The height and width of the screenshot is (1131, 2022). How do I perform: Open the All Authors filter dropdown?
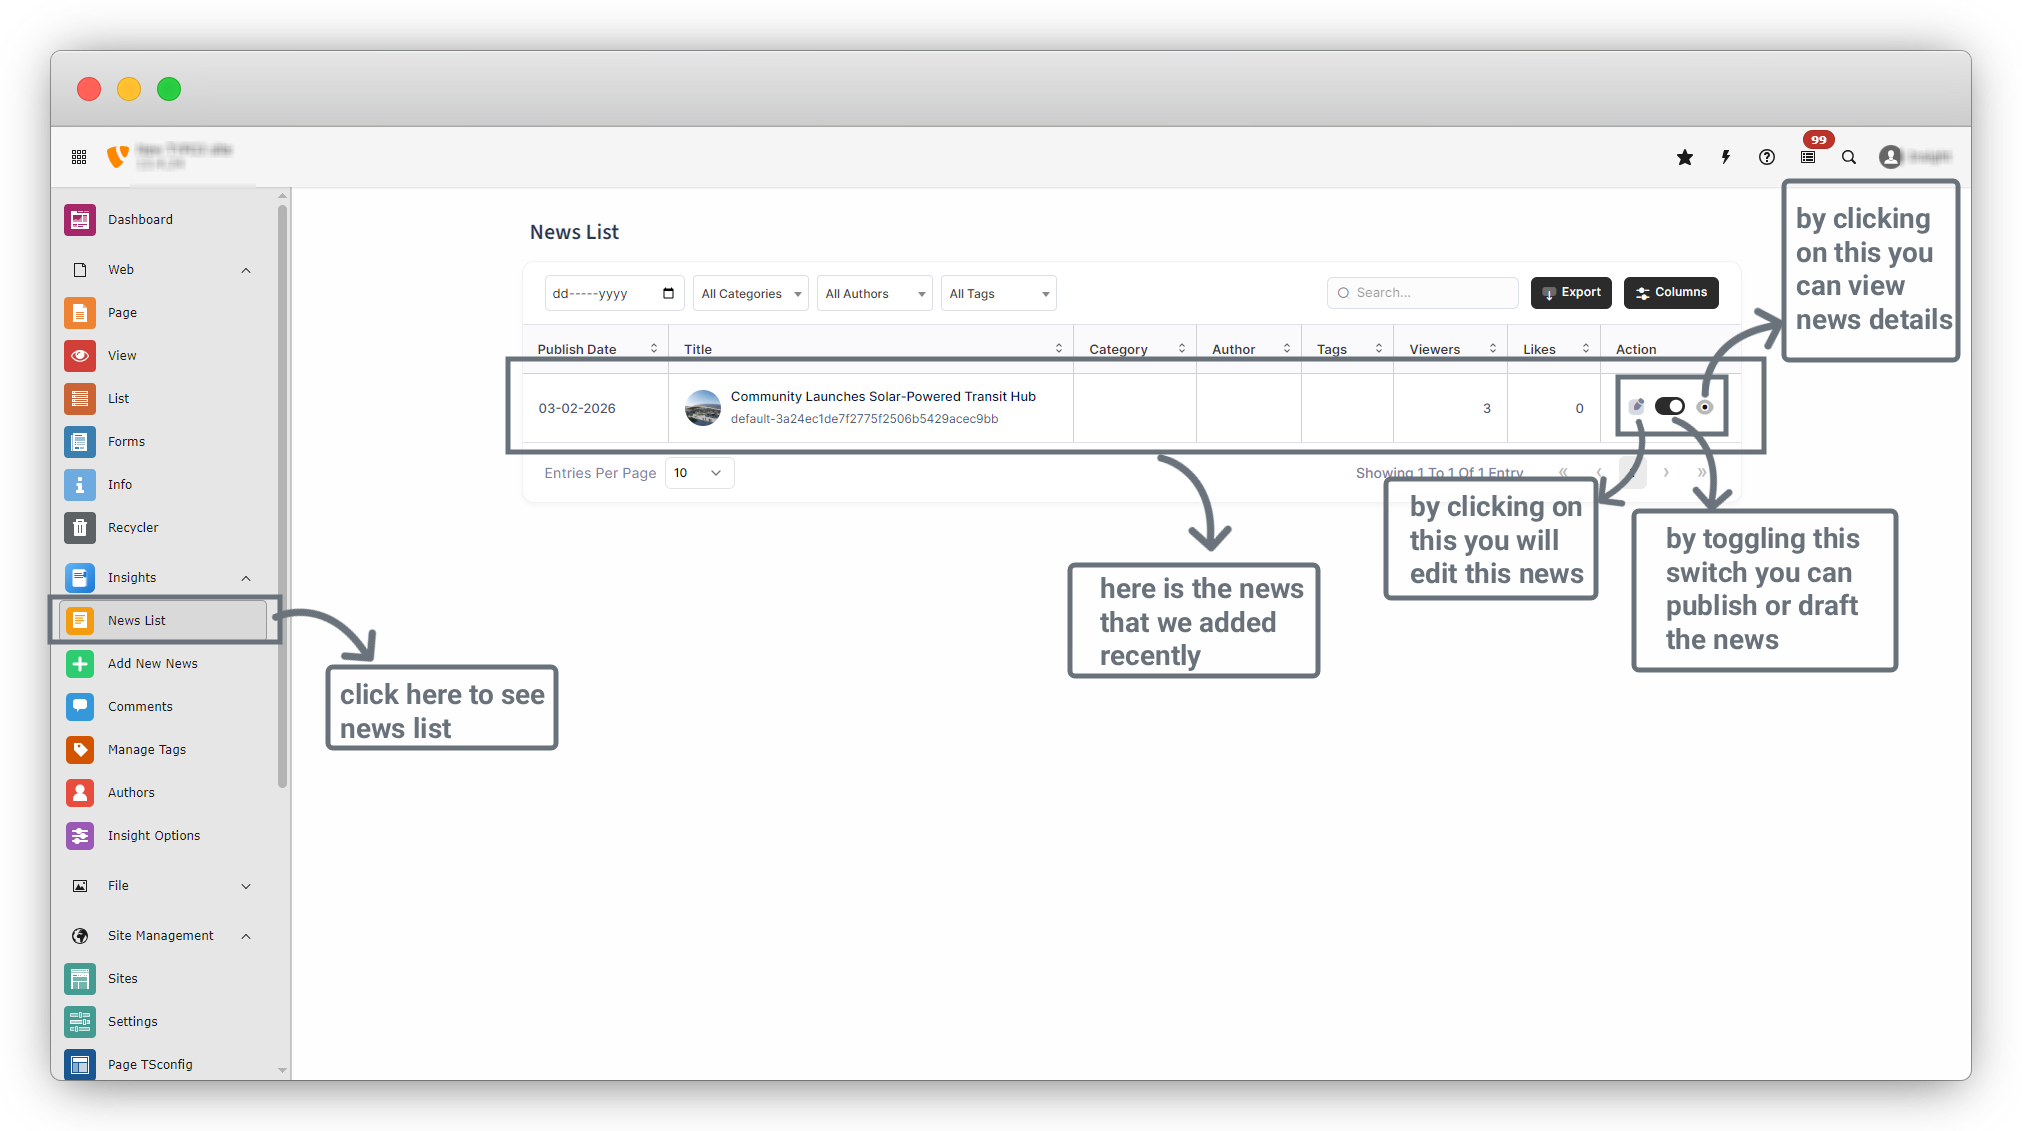[x=874, y=293]
